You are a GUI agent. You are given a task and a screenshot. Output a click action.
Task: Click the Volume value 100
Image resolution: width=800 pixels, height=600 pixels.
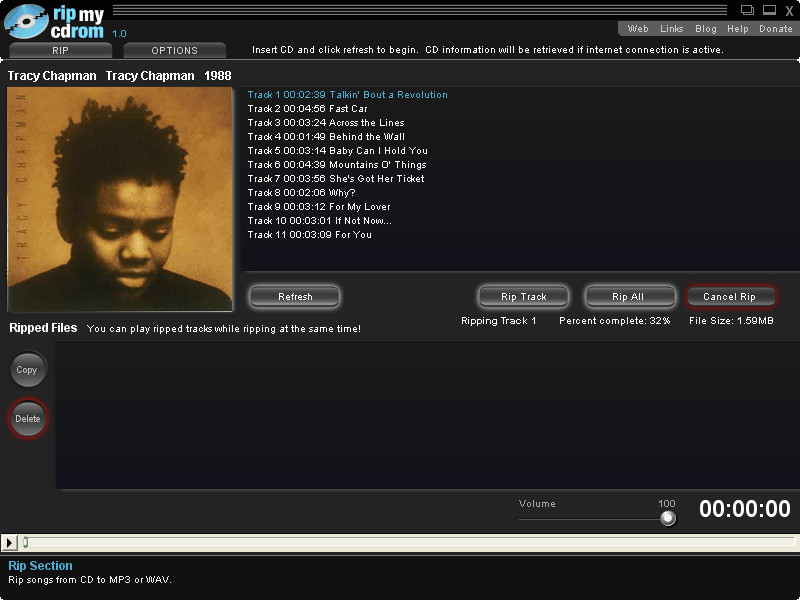click(x=666, y=504)
